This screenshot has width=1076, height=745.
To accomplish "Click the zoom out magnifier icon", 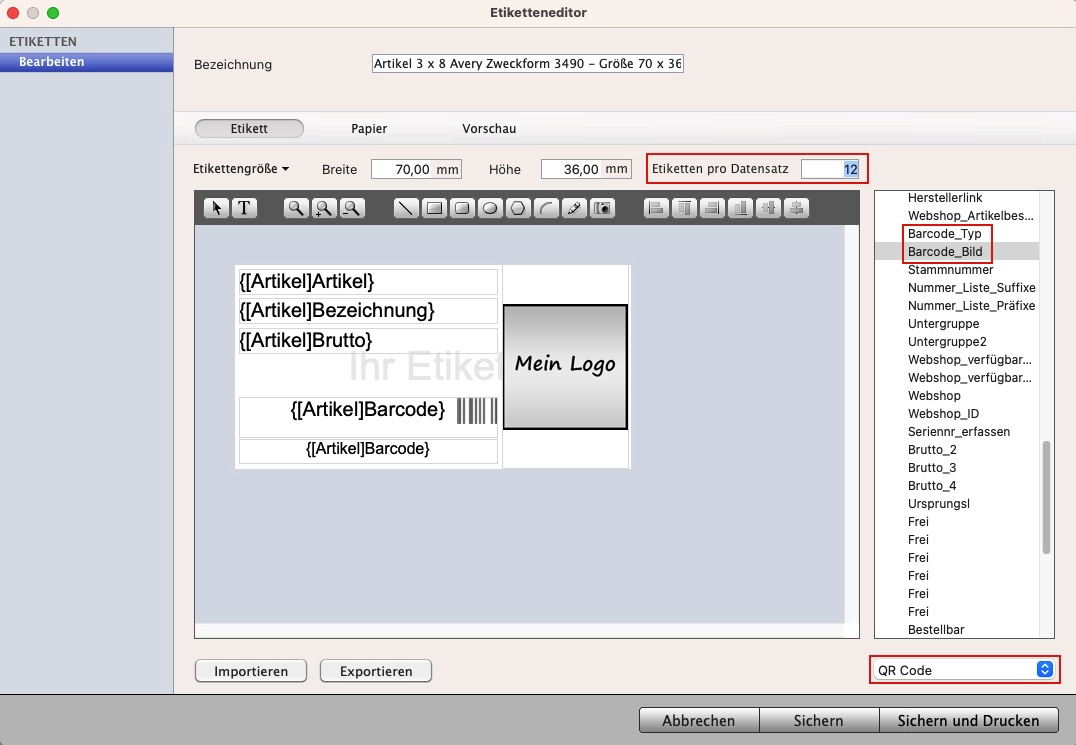I will pos(352,208).
